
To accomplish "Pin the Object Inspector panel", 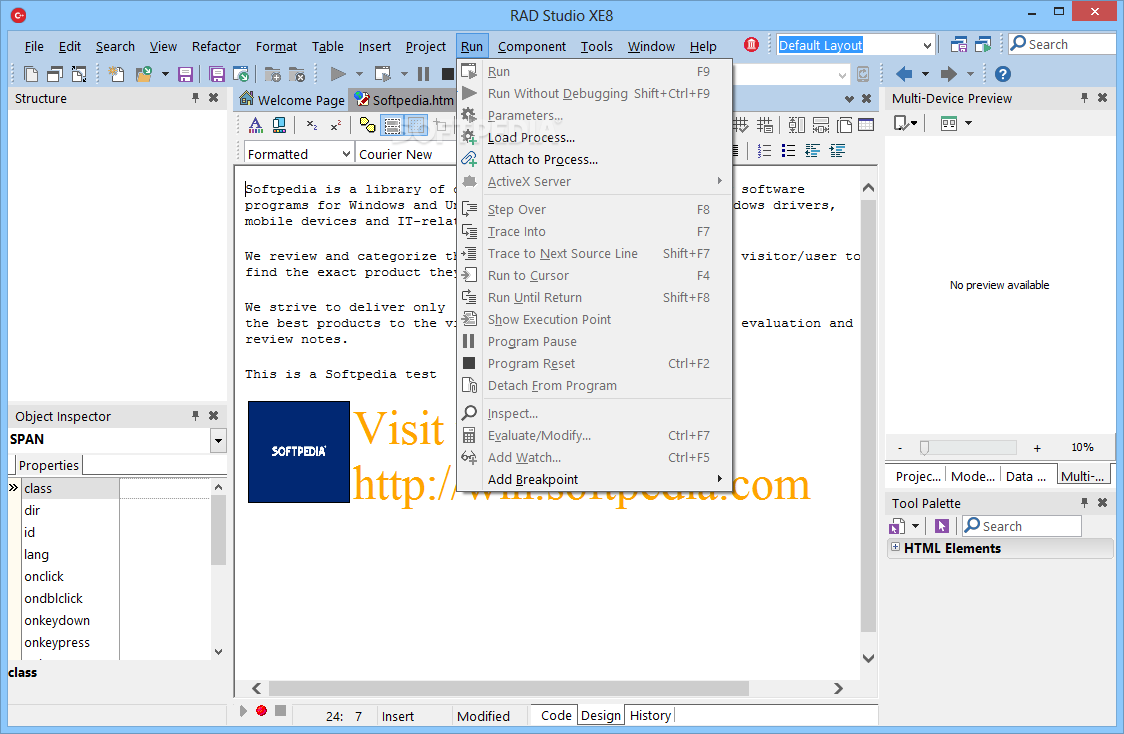I will 195,416.
